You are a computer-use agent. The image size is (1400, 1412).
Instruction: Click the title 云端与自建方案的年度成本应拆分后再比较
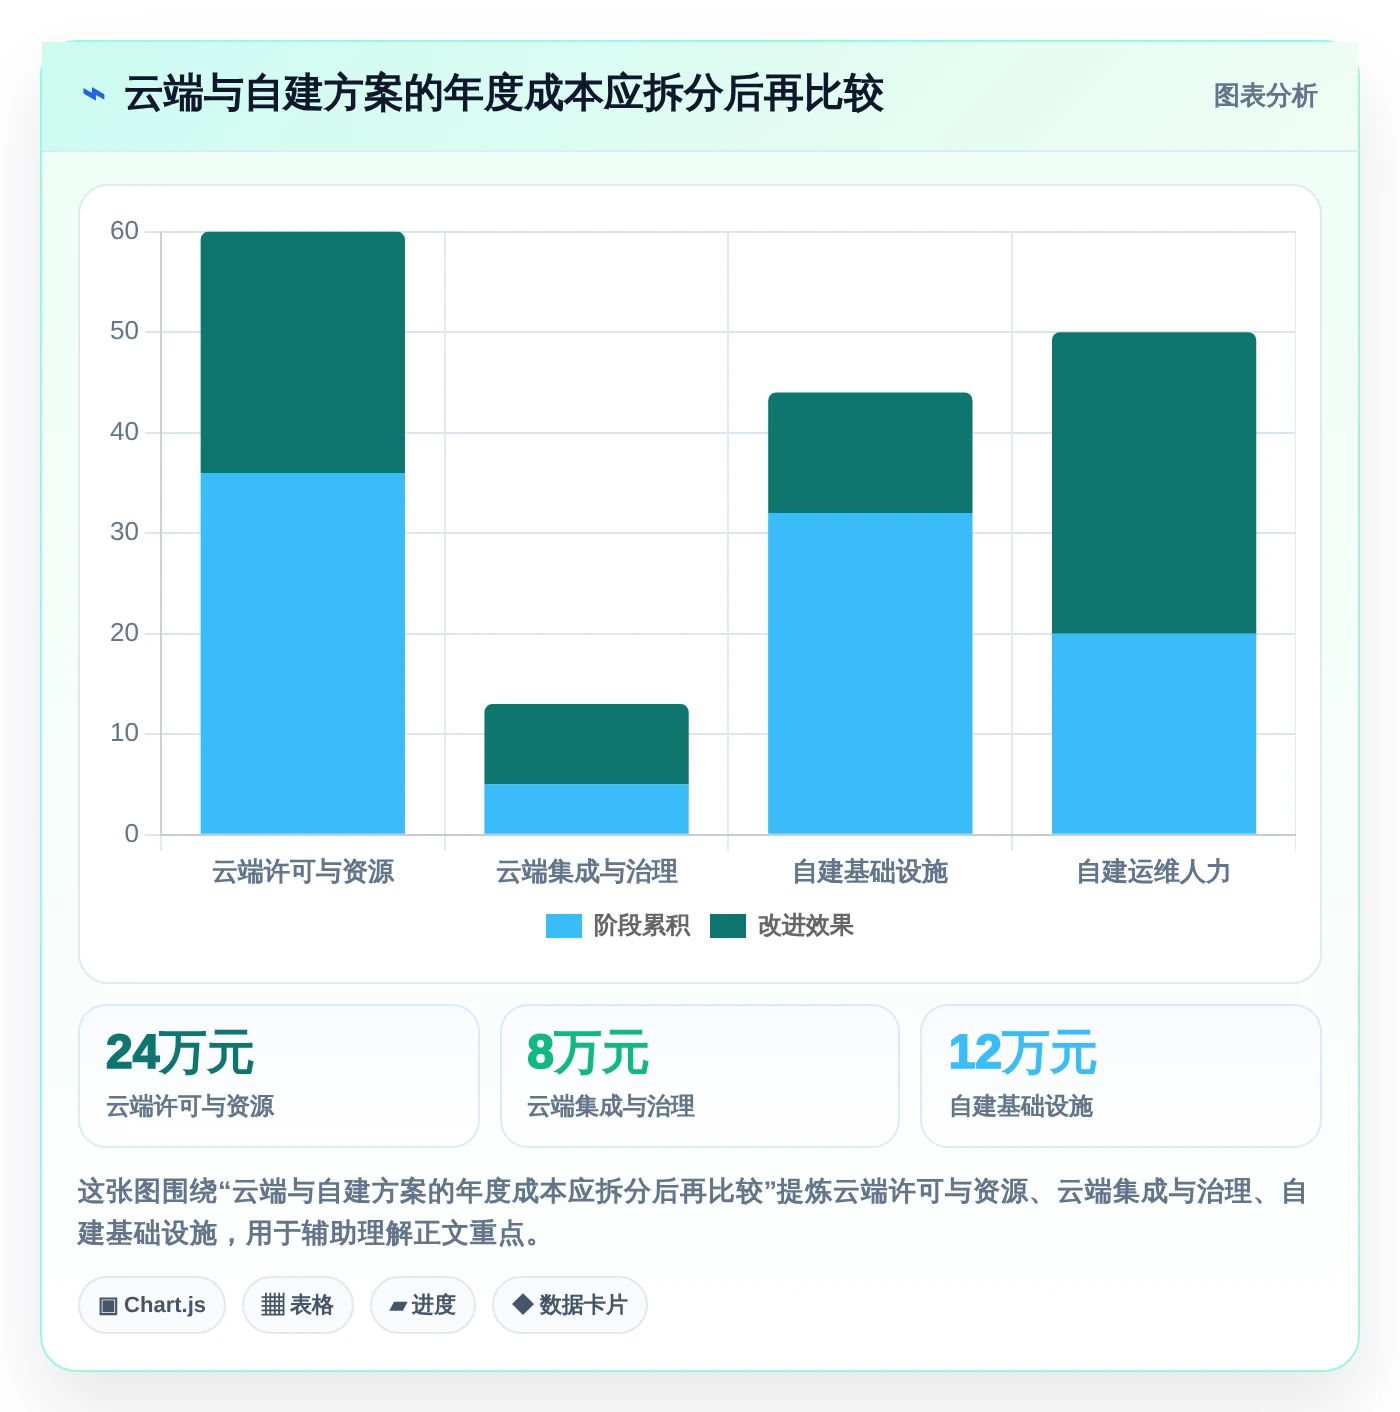[504, 94]
